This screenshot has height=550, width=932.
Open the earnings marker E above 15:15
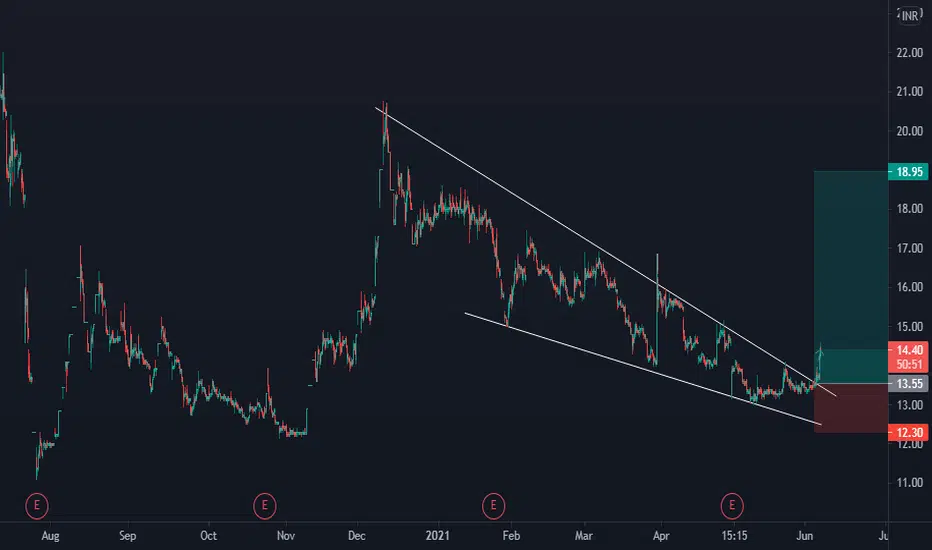point(732,506)
